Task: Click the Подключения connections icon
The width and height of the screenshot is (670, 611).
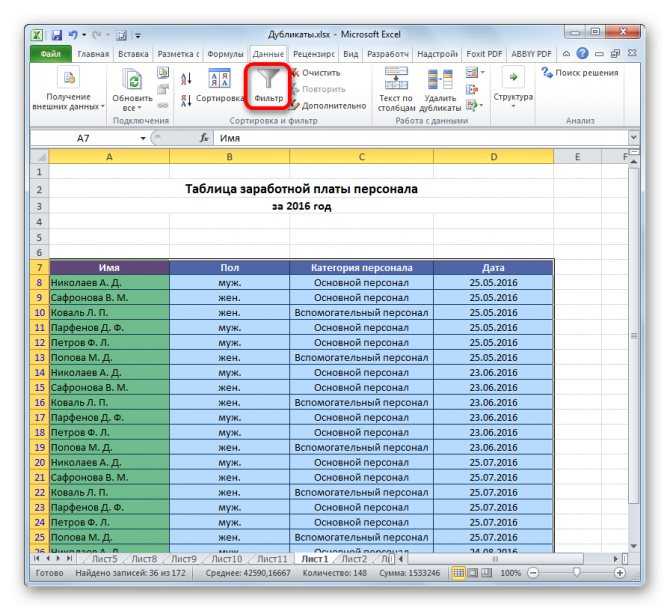Action: pyautogui.click(x=163, y=73)
